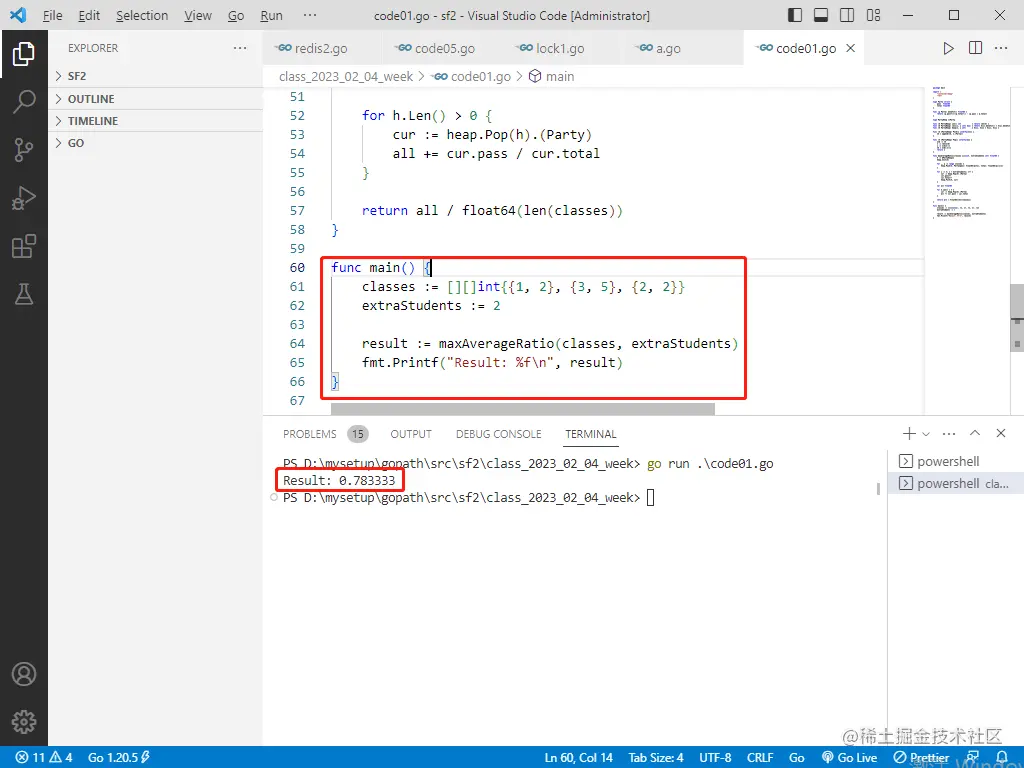Split the editor to the right
This screenshot has height=768, width=1024.
[975, 48]
